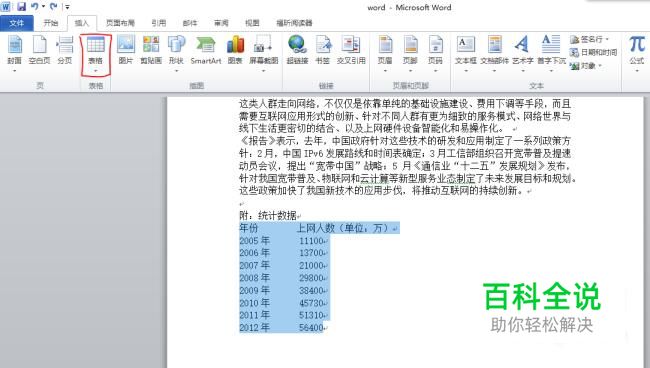Click the Word application icon in title bar
This screenshot has width=650, height=368.
[x=6, y=7]
